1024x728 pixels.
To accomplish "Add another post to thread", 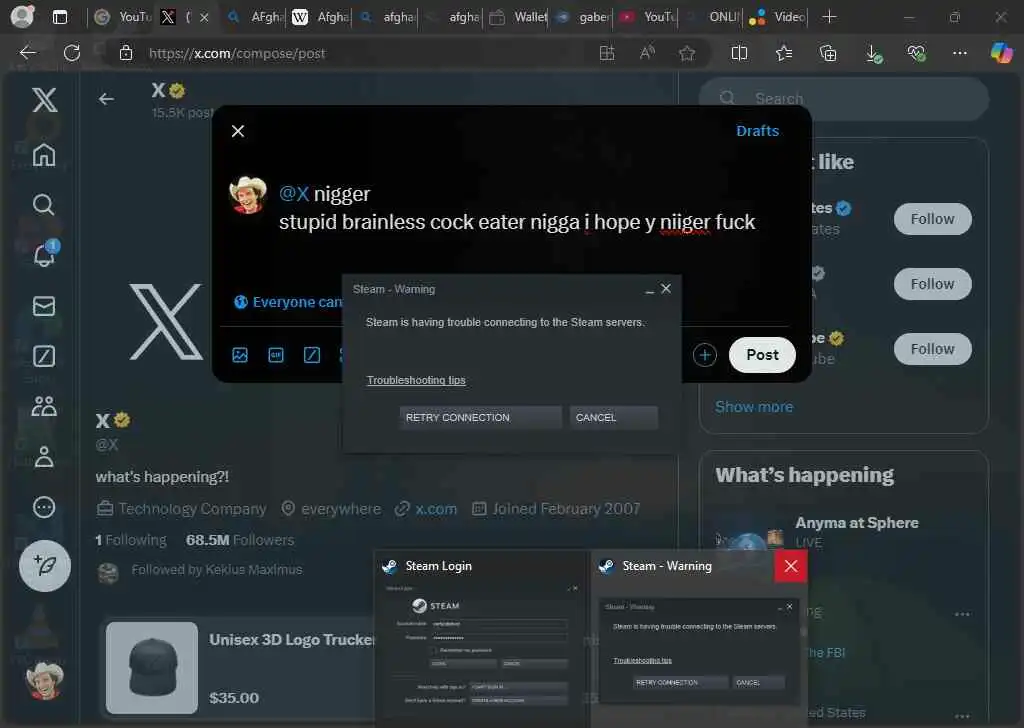I will click(705, 355).
